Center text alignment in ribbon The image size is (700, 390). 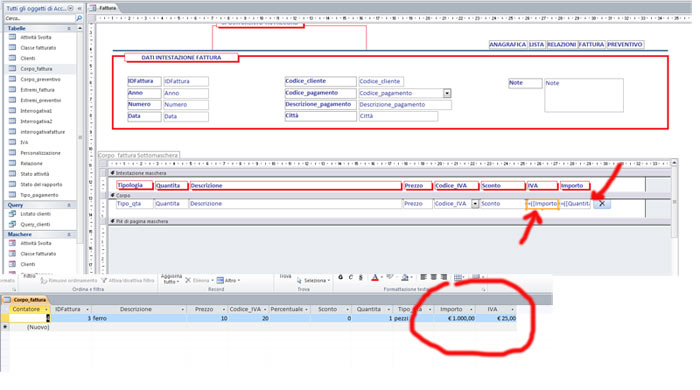(433, 278)
